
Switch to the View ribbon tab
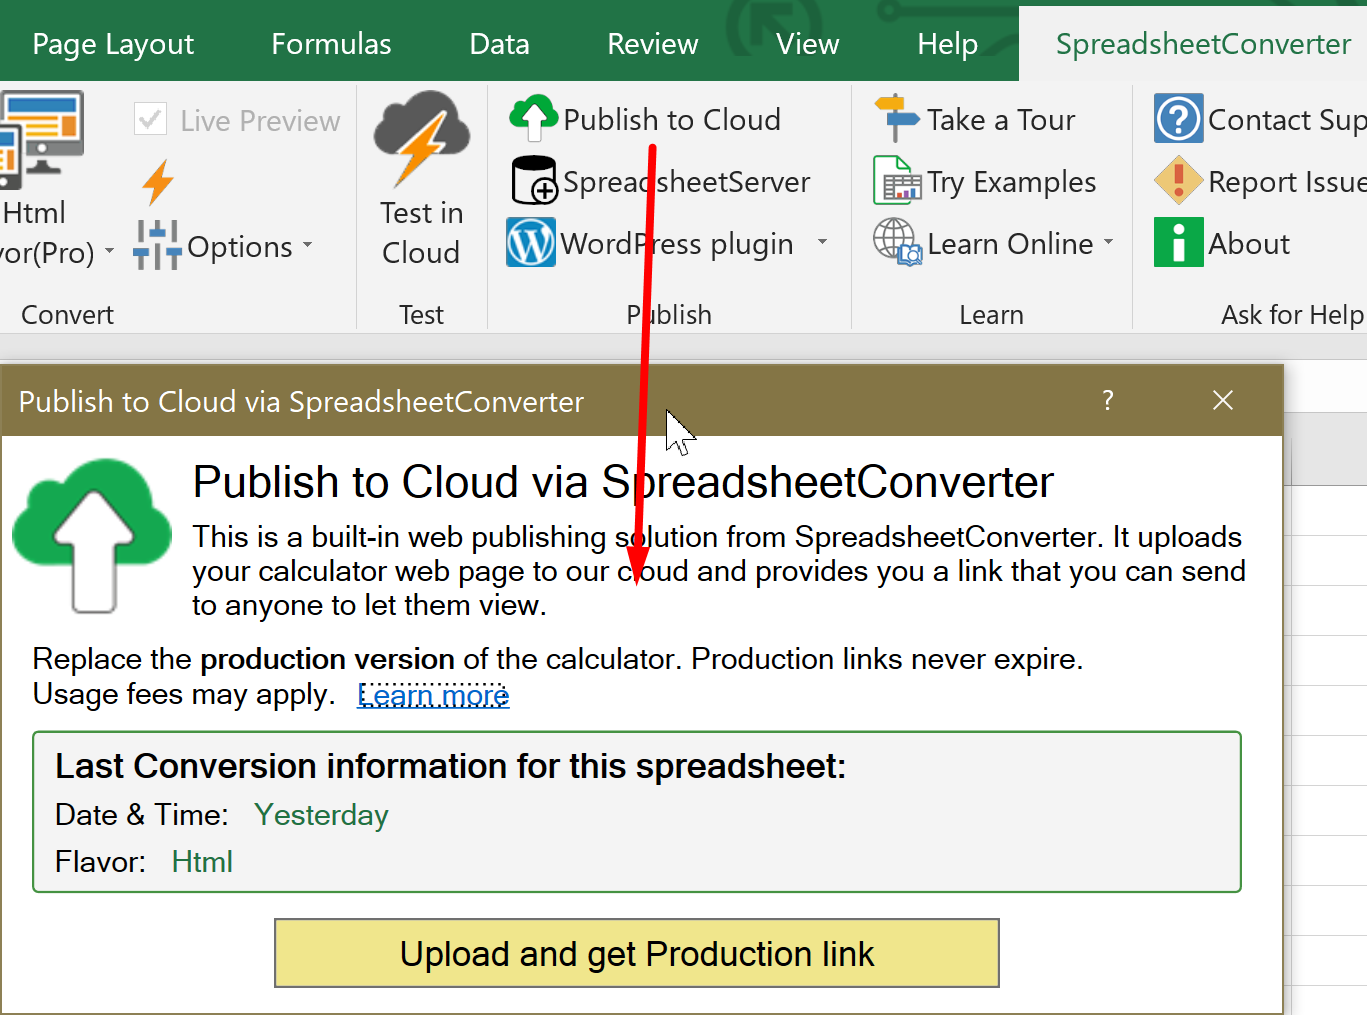[806, 42]
